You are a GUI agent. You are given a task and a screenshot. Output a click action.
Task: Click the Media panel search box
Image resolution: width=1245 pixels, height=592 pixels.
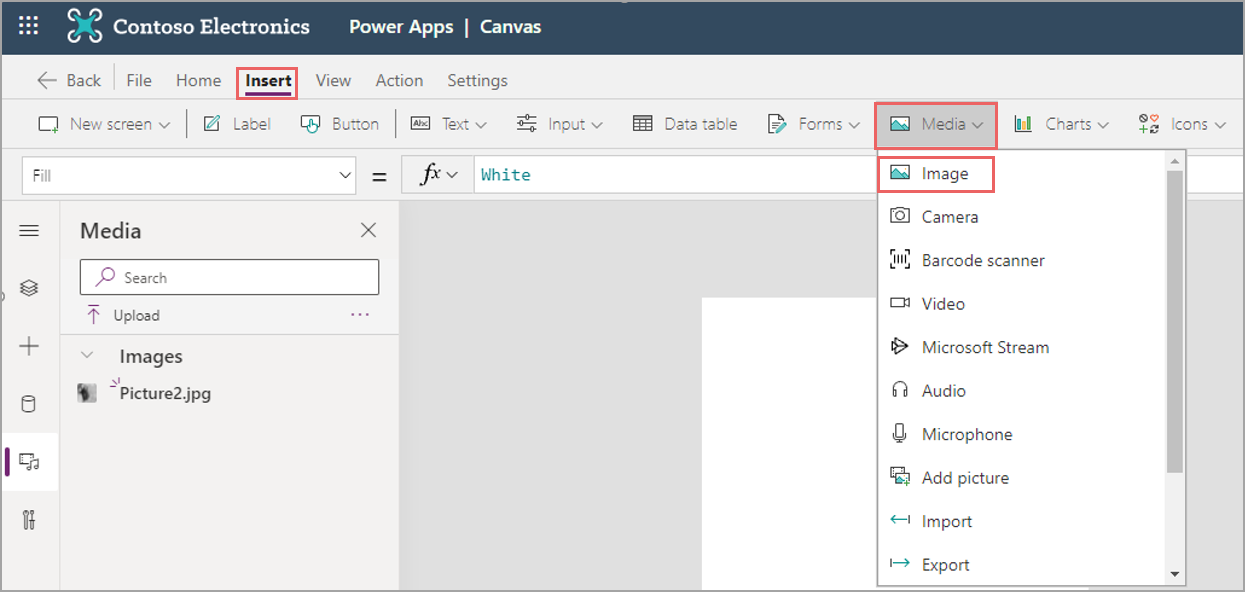[229, 277]
